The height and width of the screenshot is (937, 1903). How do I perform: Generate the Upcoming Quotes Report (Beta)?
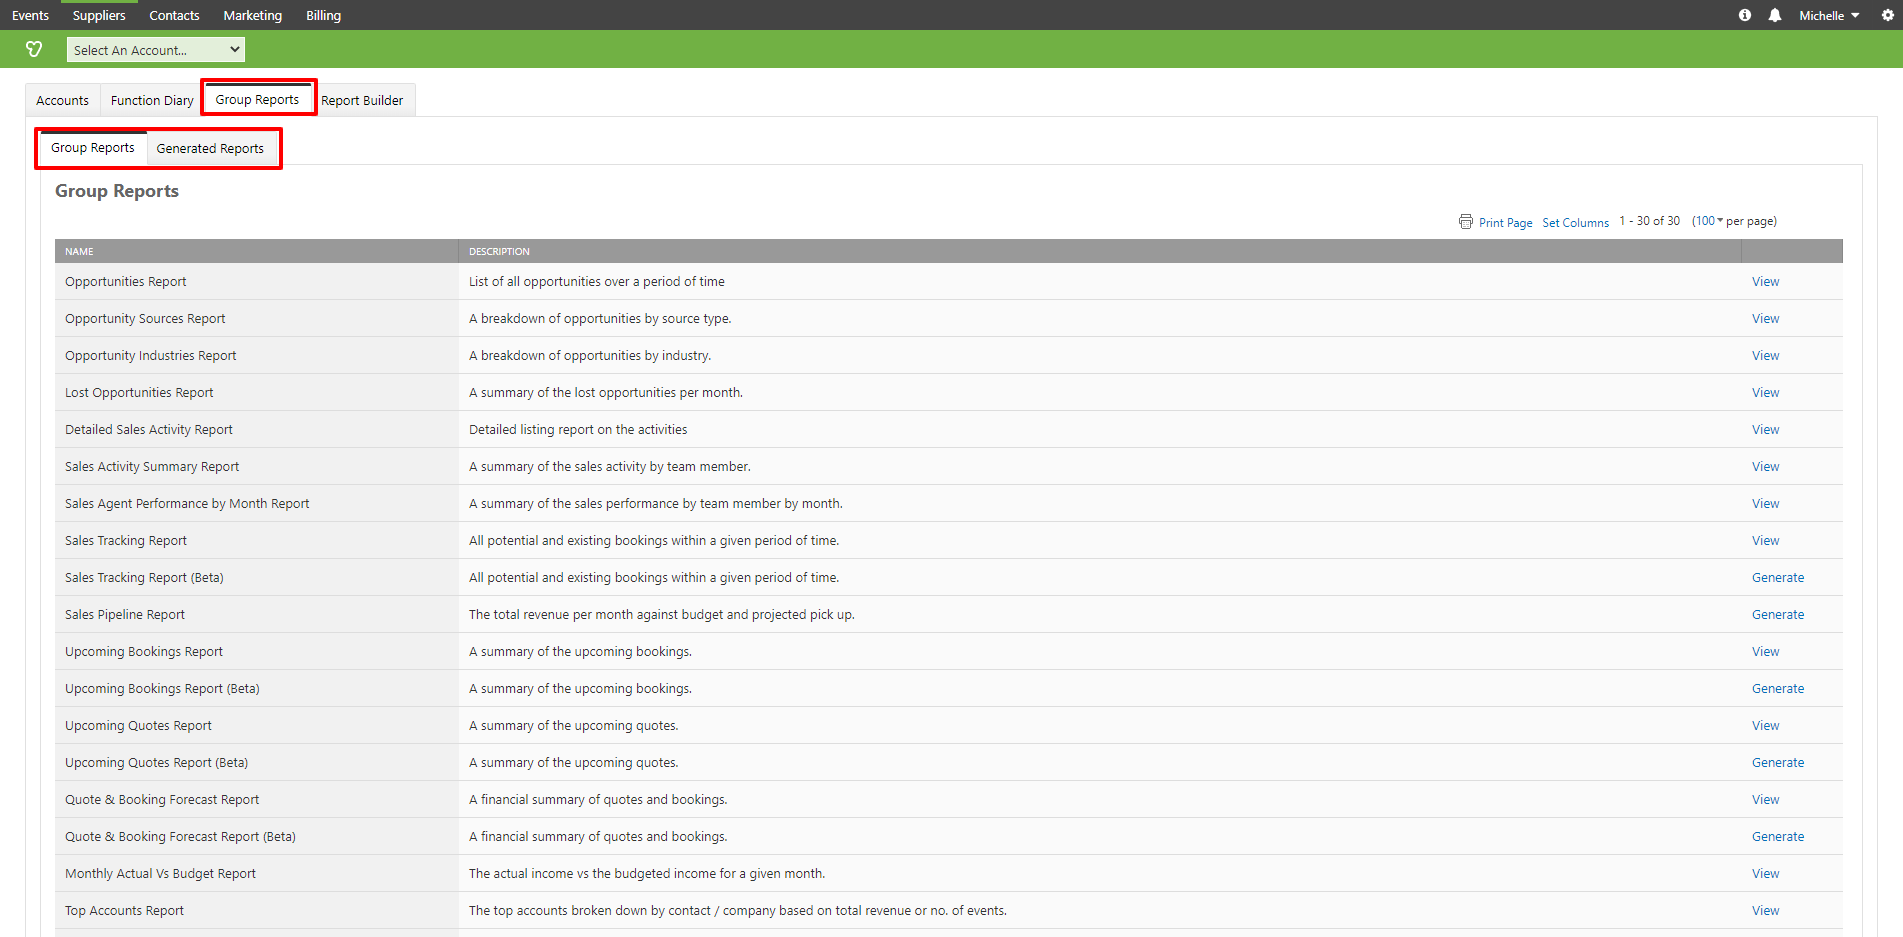[x=1778, y=763]
